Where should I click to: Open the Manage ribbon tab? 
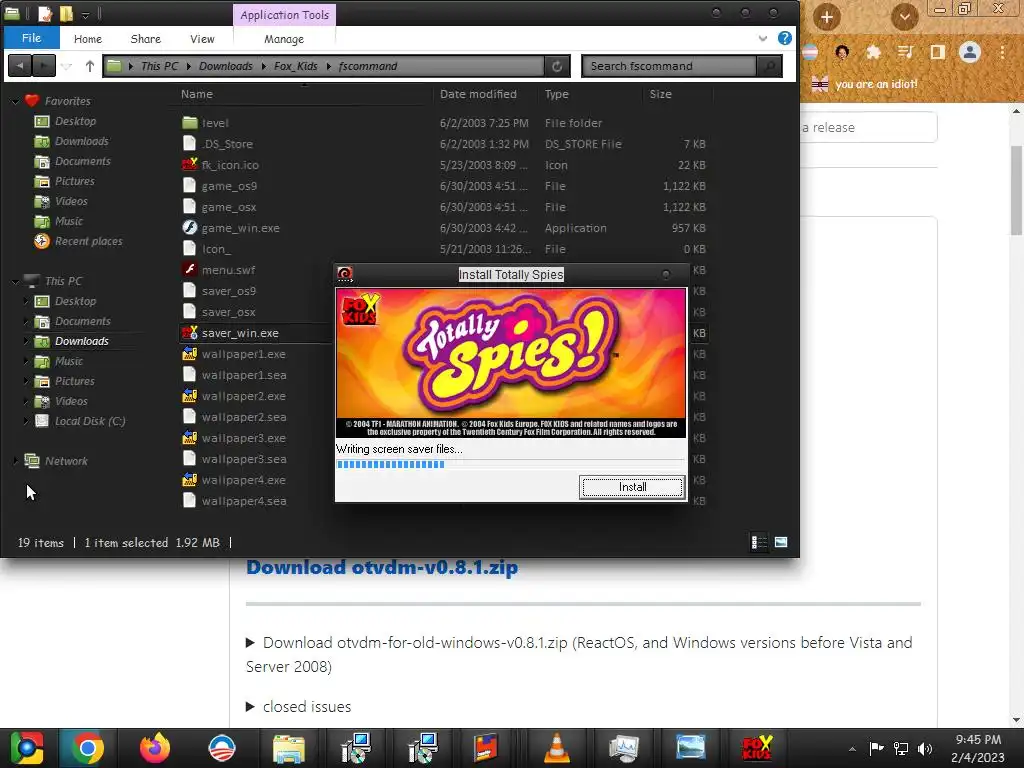tap(283, 39)
